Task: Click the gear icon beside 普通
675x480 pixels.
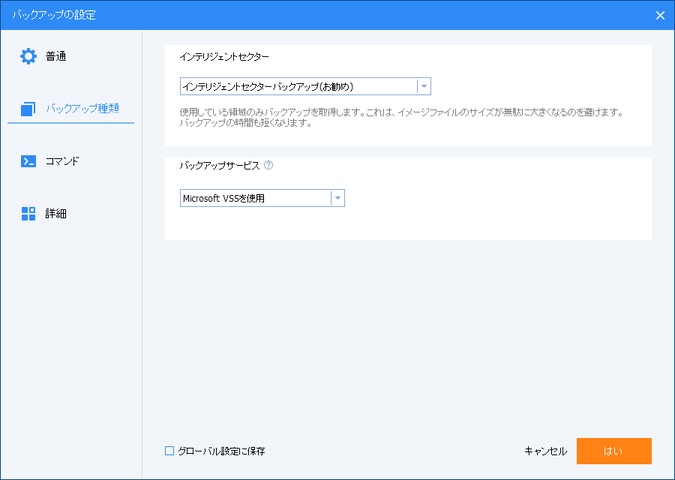Action: click(28, 56)
